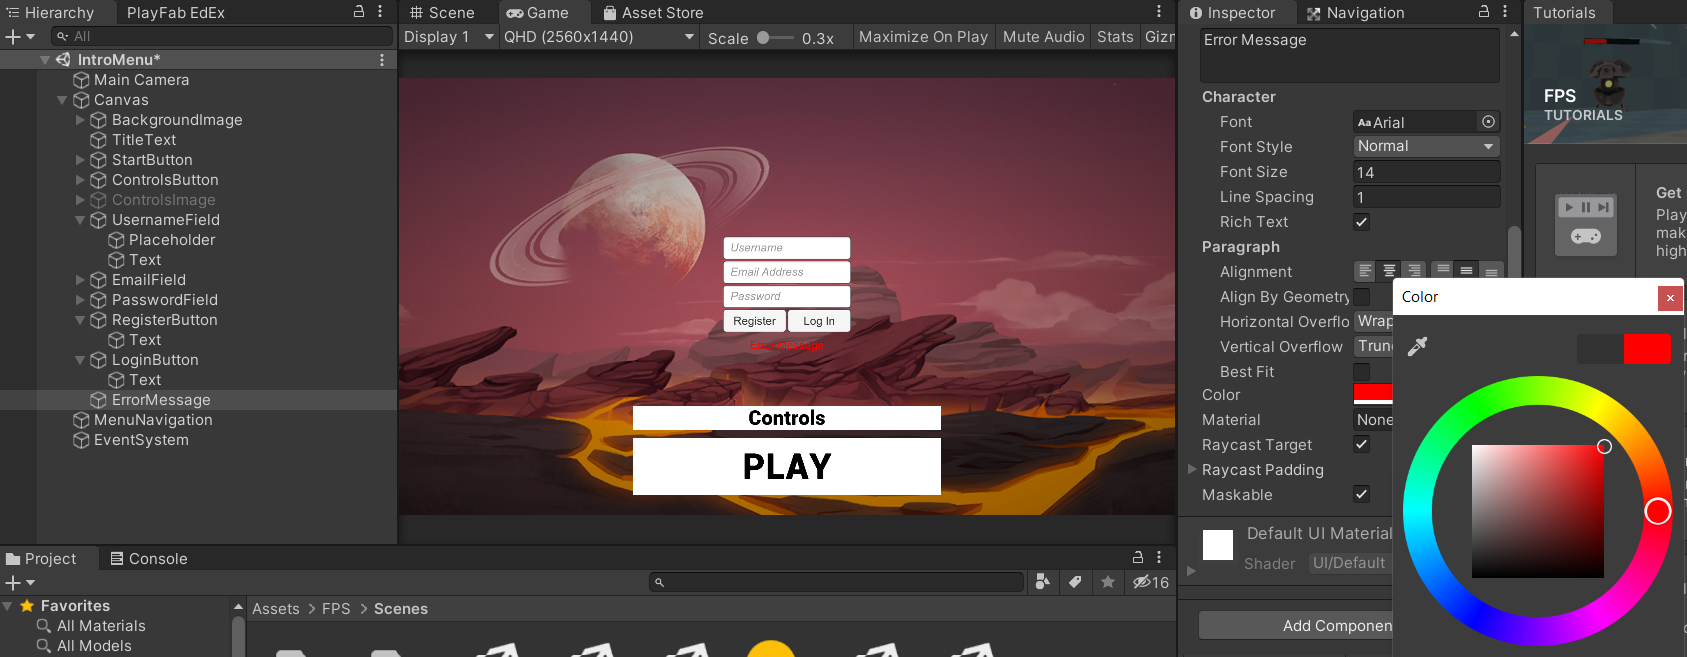Viewport: 1687px width, 657px height.
Task: Click the Font Size field showing 14
Action: click(1426, 172)
